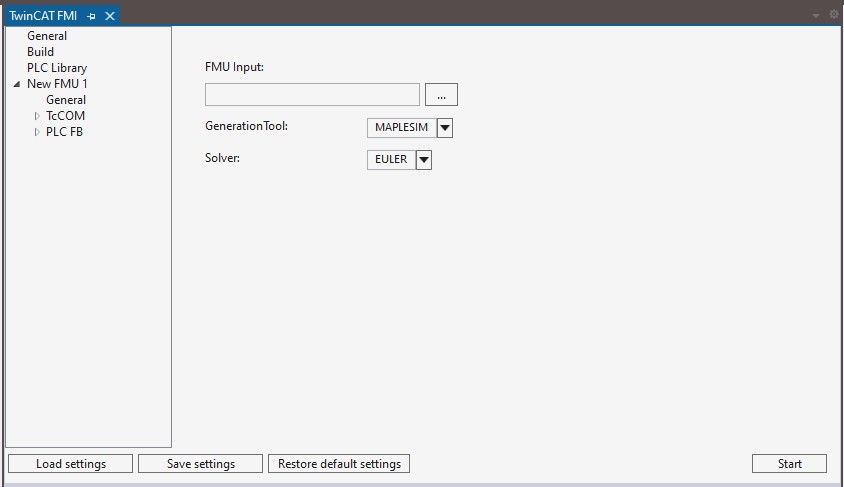Expand the TcCOM node
Viewport: 844px width, 487px height.
click(x=37, y=116)
